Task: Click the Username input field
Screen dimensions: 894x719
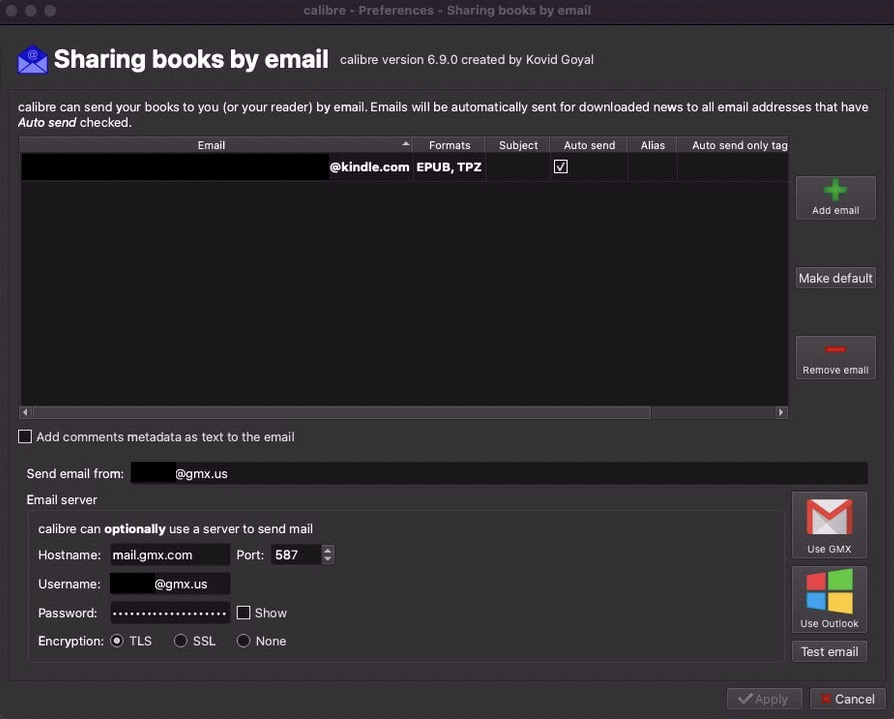Action: pos(170,584)
